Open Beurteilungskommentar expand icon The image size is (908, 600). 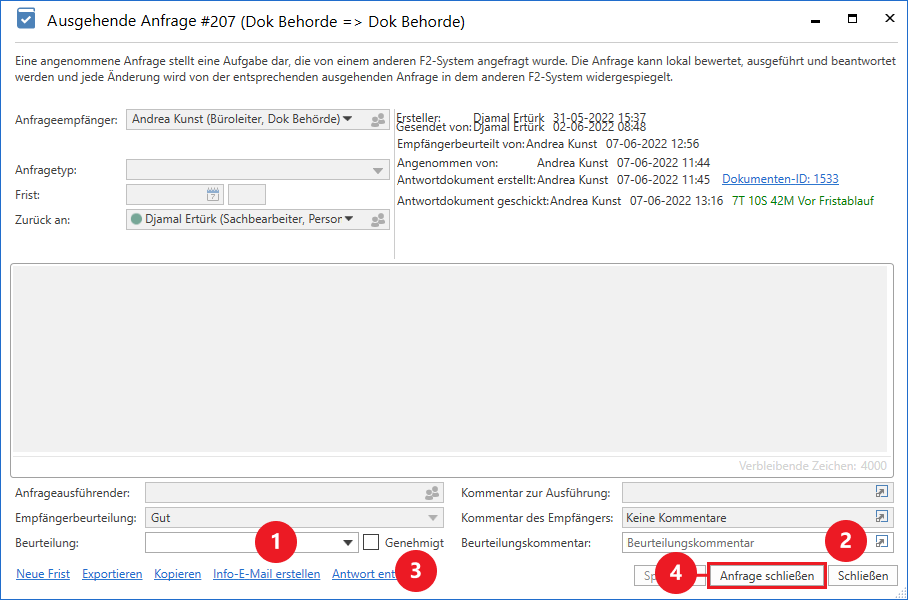[x=881, y=542]
